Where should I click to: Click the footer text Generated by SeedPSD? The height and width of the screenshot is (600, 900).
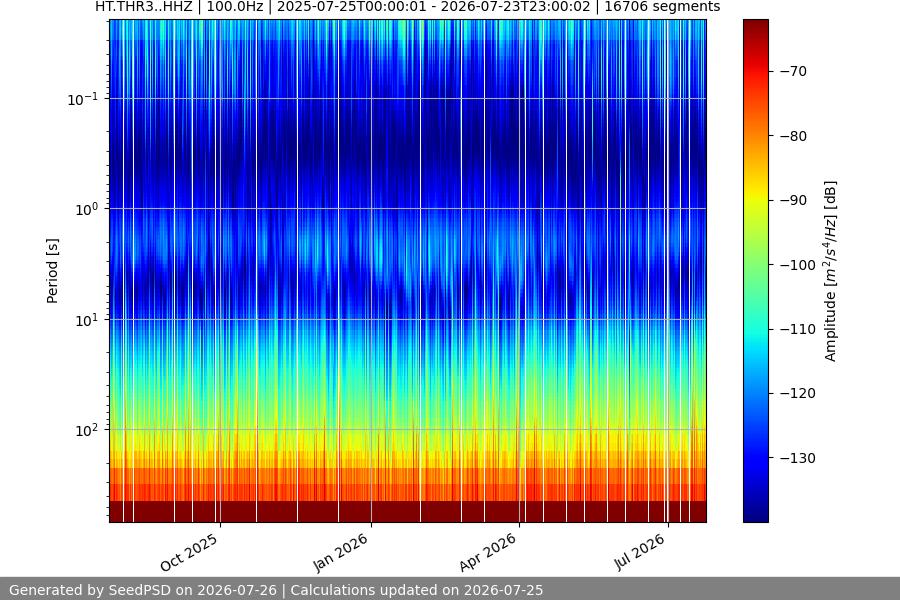pos(276,590)
